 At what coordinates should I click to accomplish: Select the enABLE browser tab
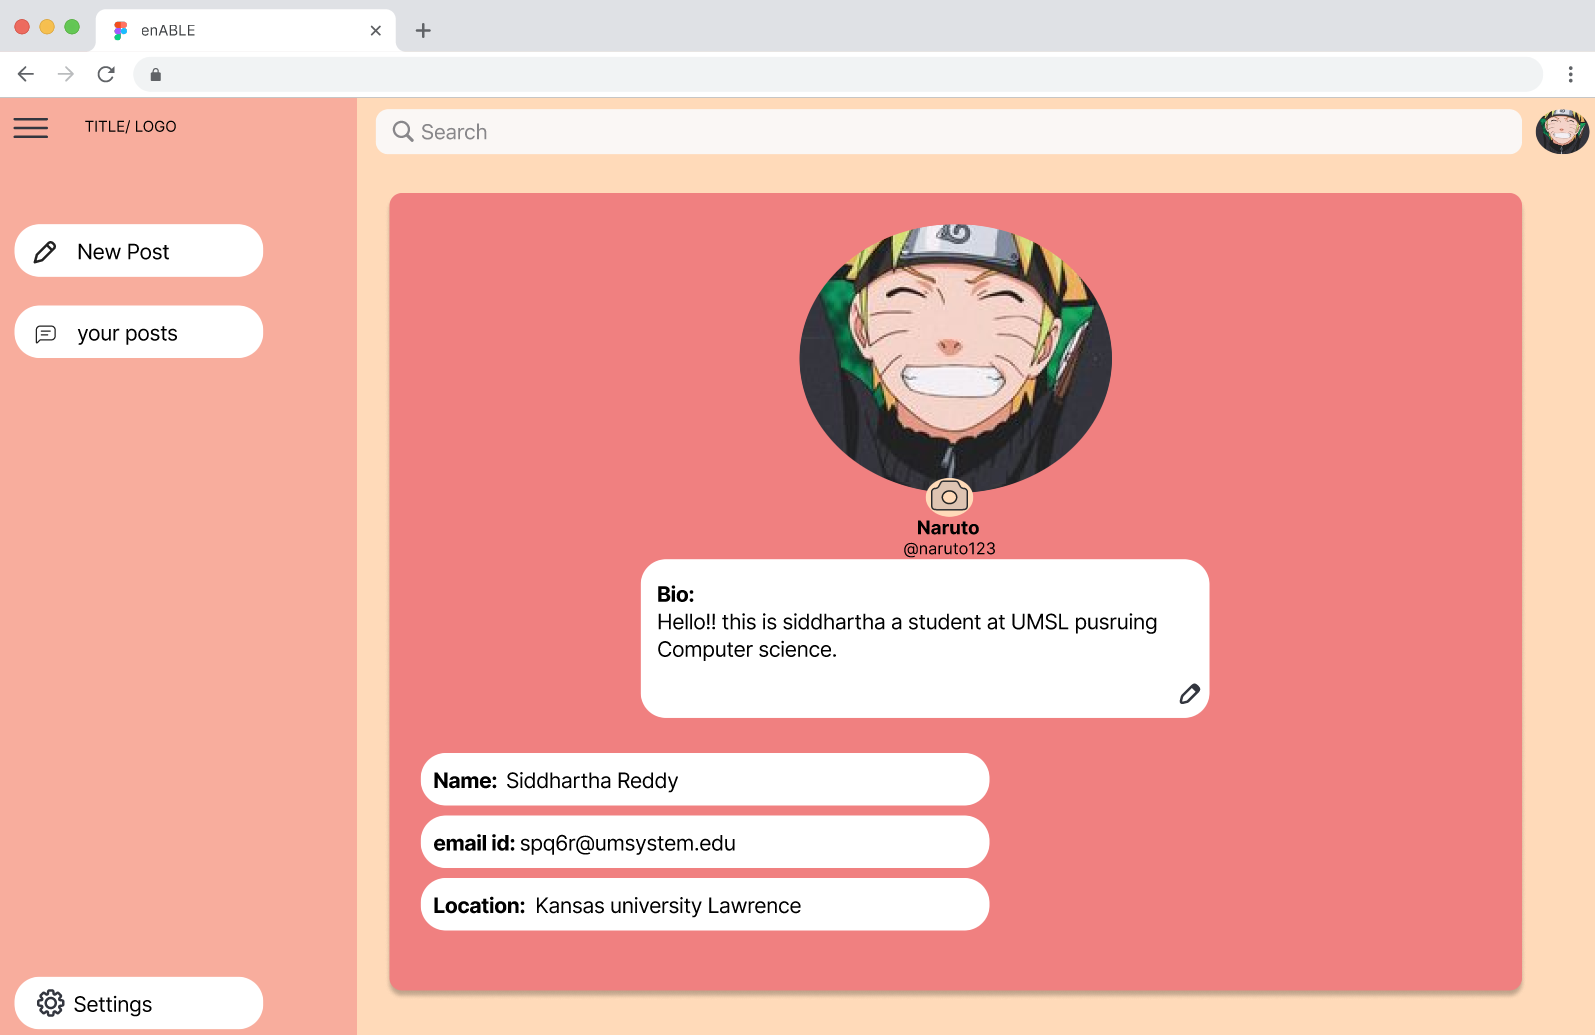(x=246, y=31)
